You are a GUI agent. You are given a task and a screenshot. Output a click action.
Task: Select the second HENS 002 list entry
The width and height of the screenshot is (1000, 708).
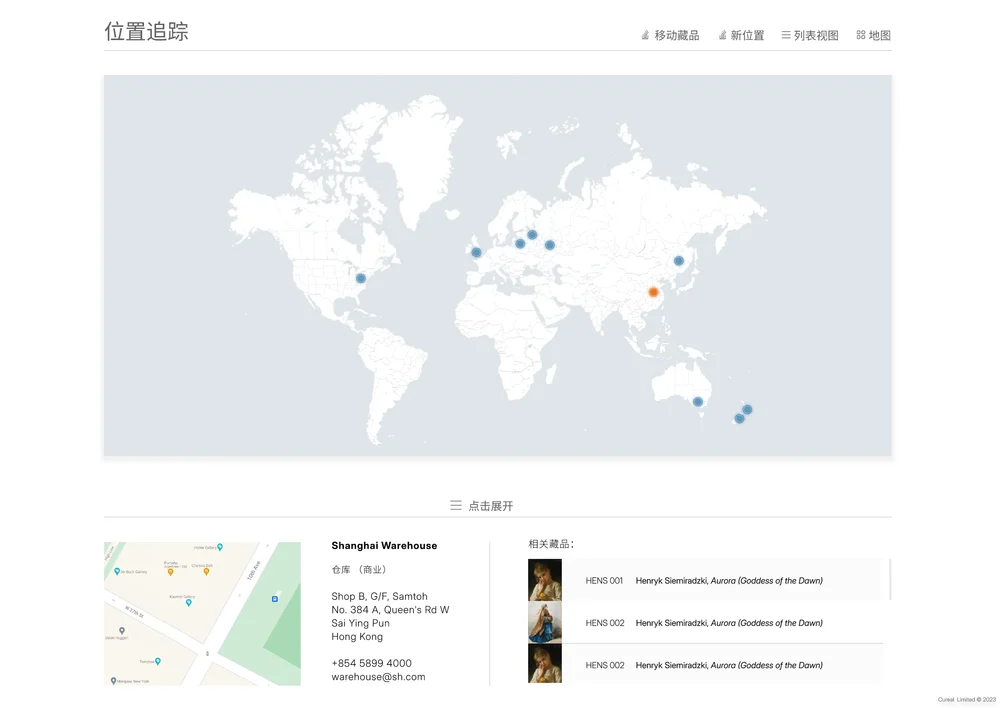click(700, 664)
